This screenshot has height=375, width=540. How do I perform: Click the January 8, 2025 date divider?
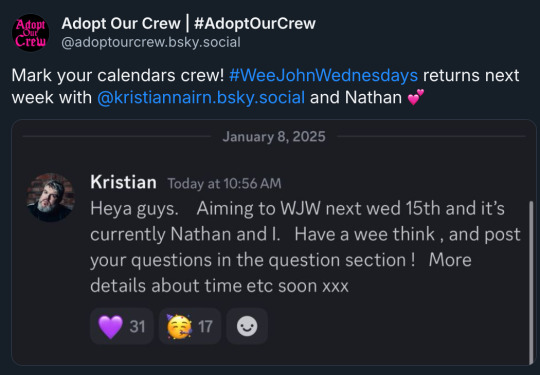click(x=274, y=137)
